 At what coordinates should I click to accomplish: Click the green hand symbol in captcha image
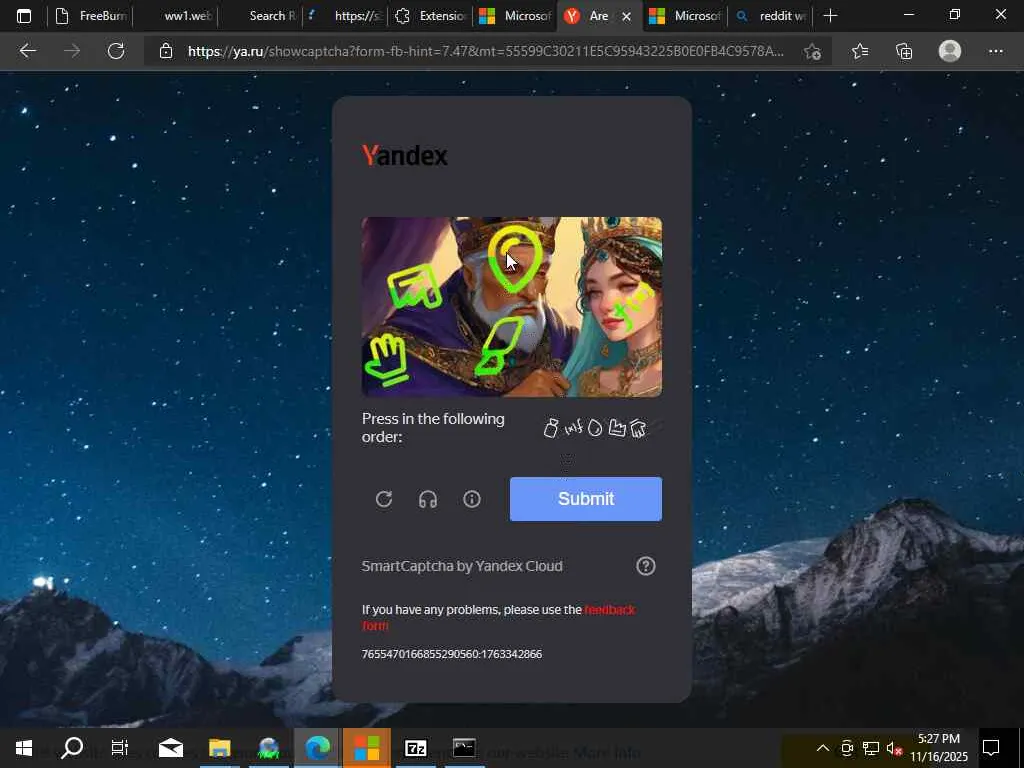[386, 359]
